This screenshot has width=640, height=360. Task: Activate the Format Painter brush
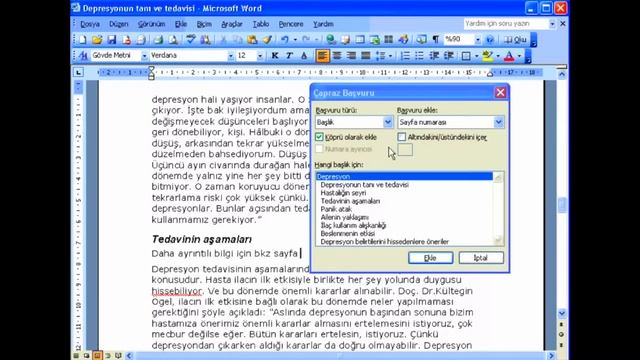(267, 40)
